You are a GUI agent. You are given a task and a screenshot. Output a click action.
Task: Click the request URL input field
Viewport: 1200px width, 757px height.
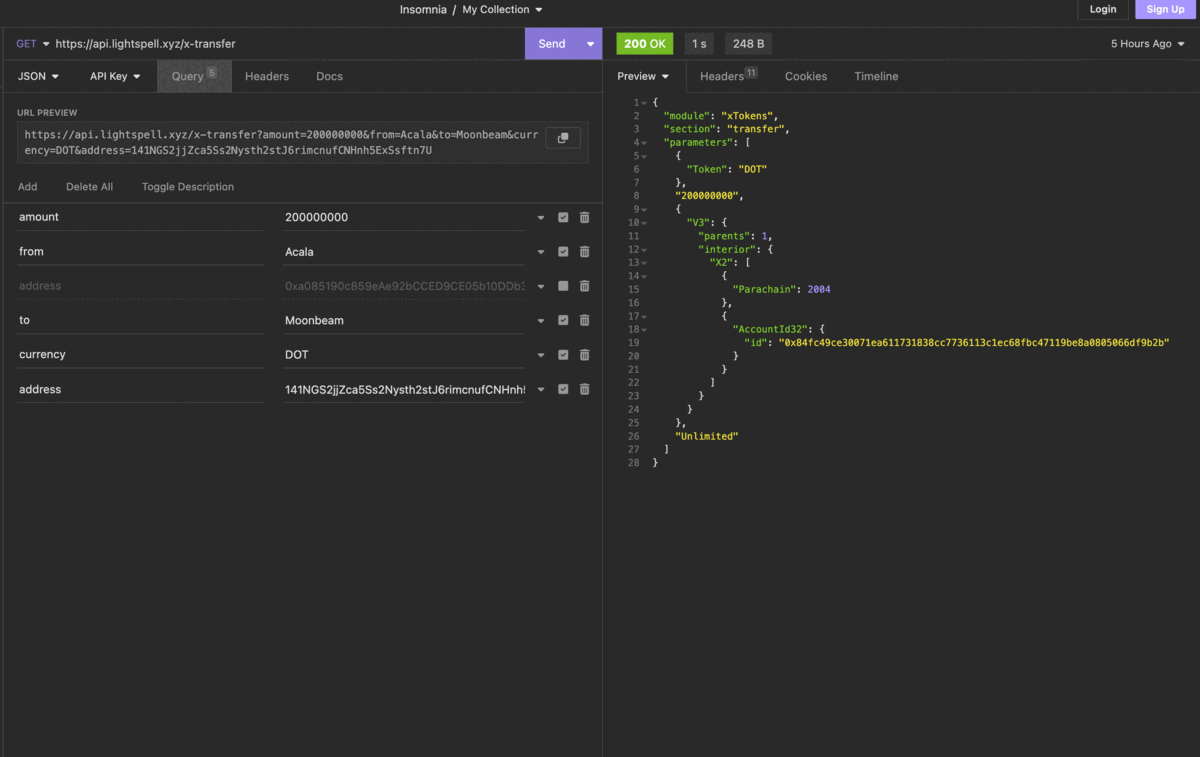pyautogui.click(x=280, y=44)
